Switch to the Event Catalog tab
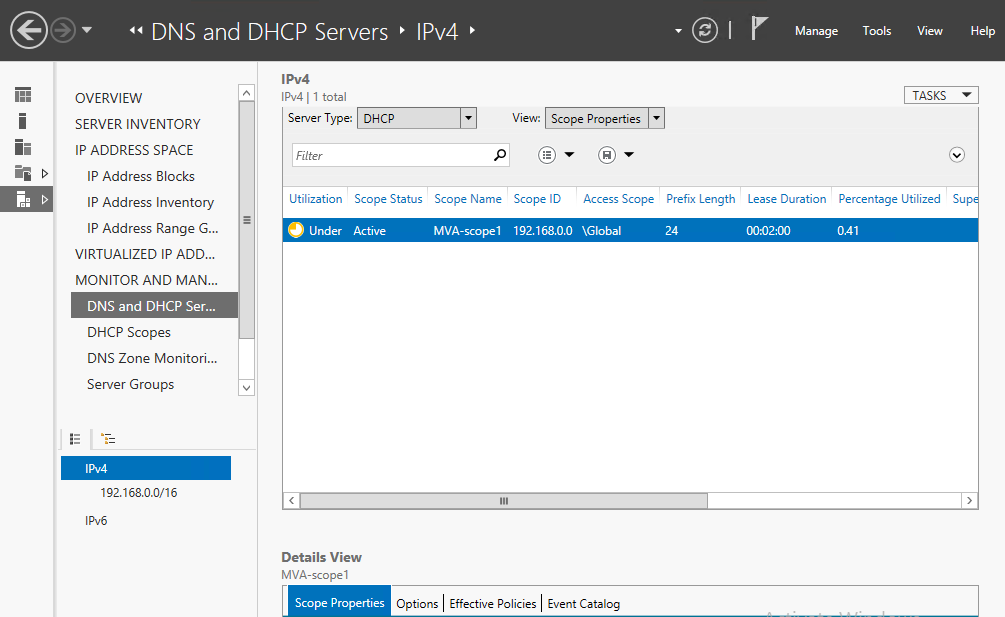This screenshot has width=1005, height=617. pos(584,604)
